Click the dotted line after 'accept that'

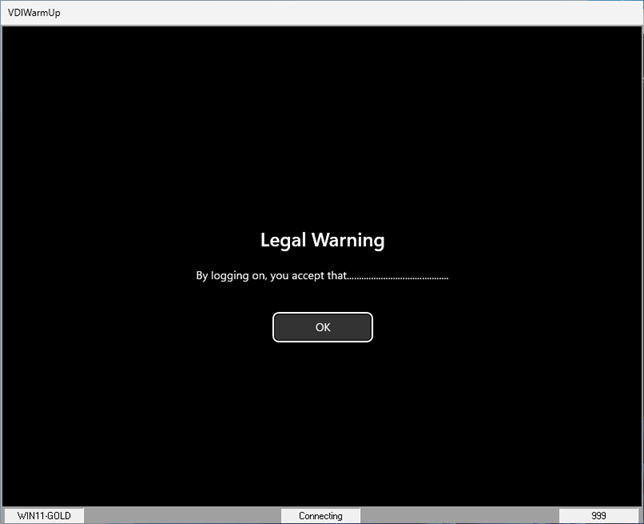coord(398,276)
